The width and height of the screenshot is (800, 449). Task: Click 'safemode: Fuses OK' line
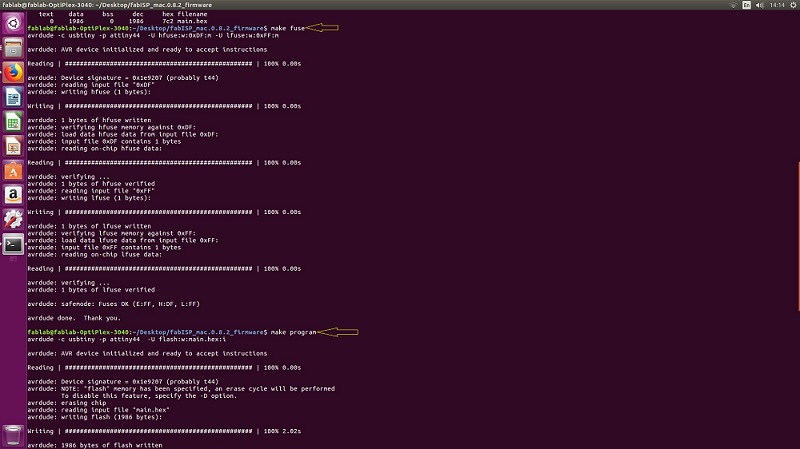(x=114, y=304)
